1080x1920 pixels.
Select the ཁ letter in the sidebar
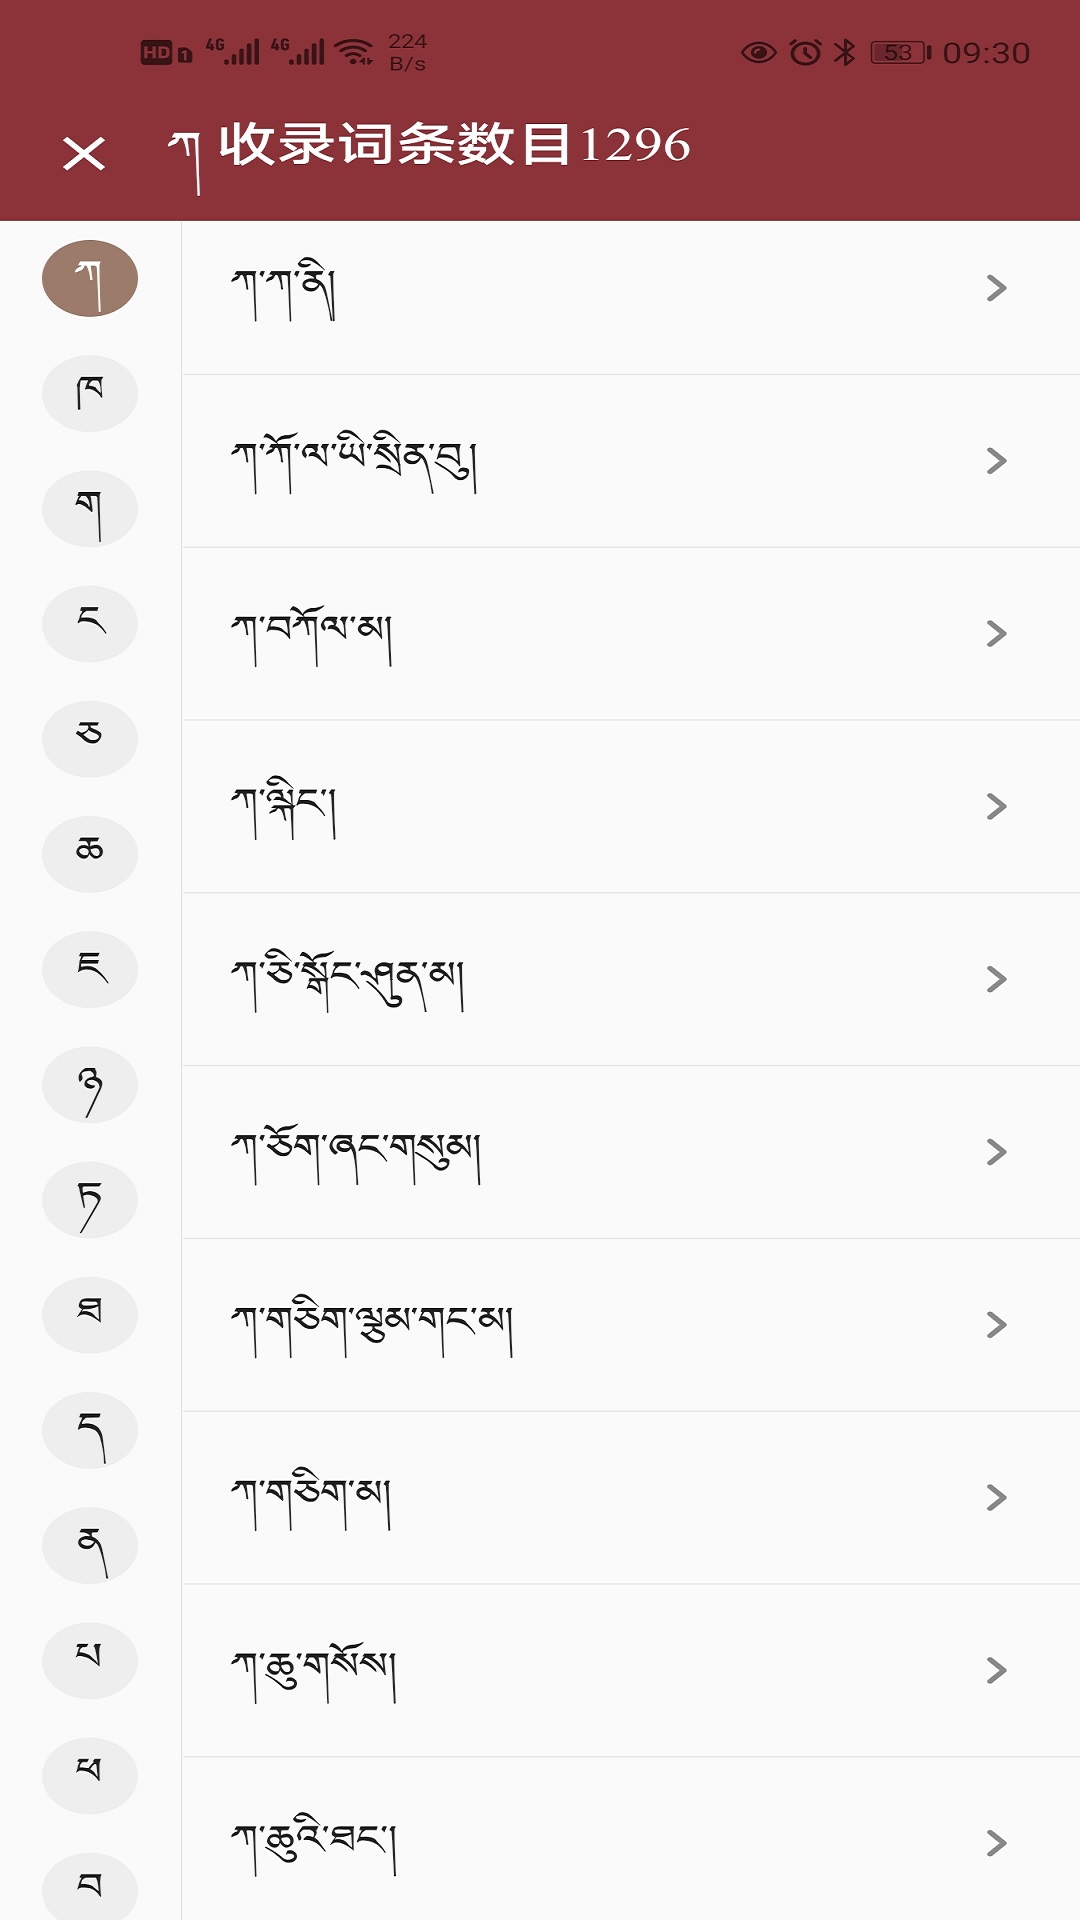(x=90, y=394)
